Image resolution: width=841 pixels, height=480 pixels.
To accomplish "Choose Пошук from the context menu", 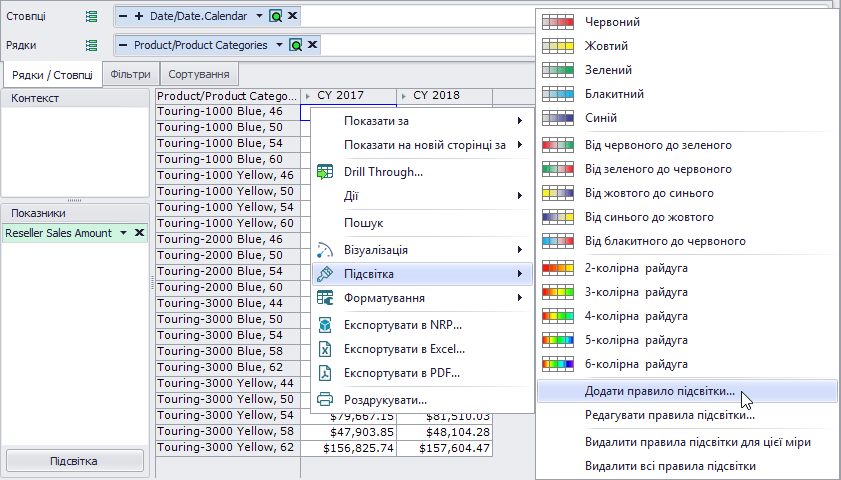I will point(423,223).
